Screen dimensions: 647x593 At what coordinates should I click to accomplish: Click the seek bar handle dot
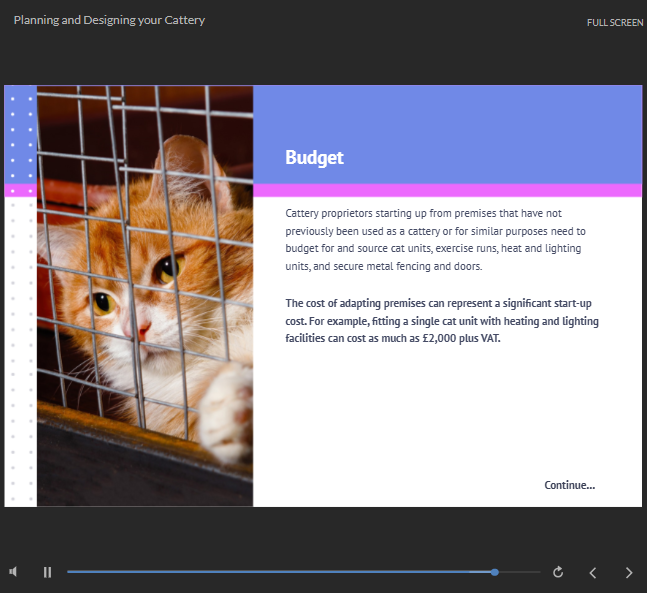click(495, 572)
